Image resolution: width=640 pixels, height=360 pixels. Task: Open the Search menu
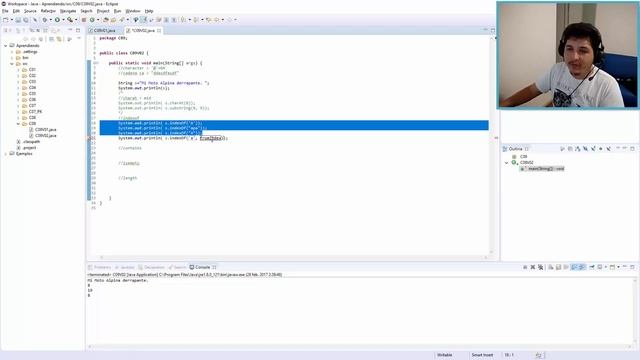[86, 11]
